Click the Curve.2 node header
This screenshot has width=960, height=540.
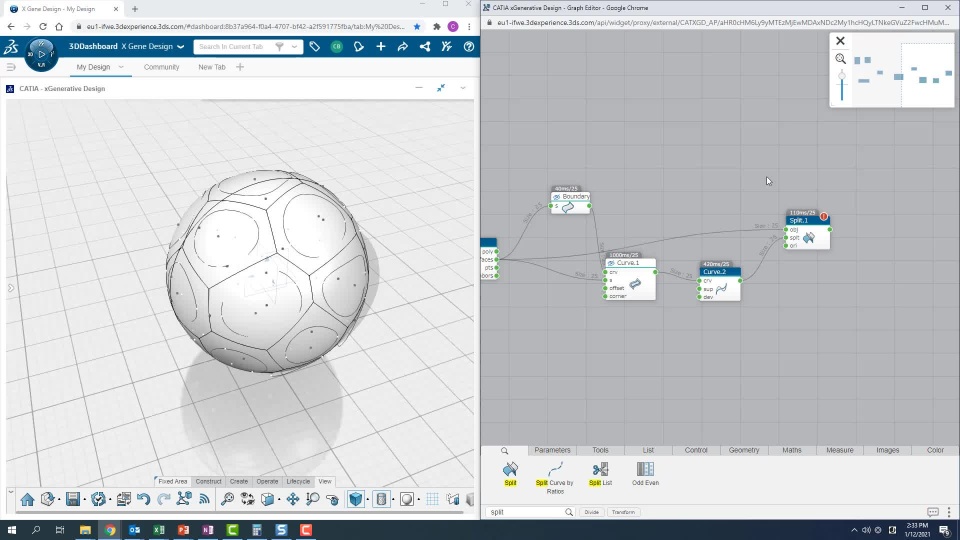pos(719,271)
